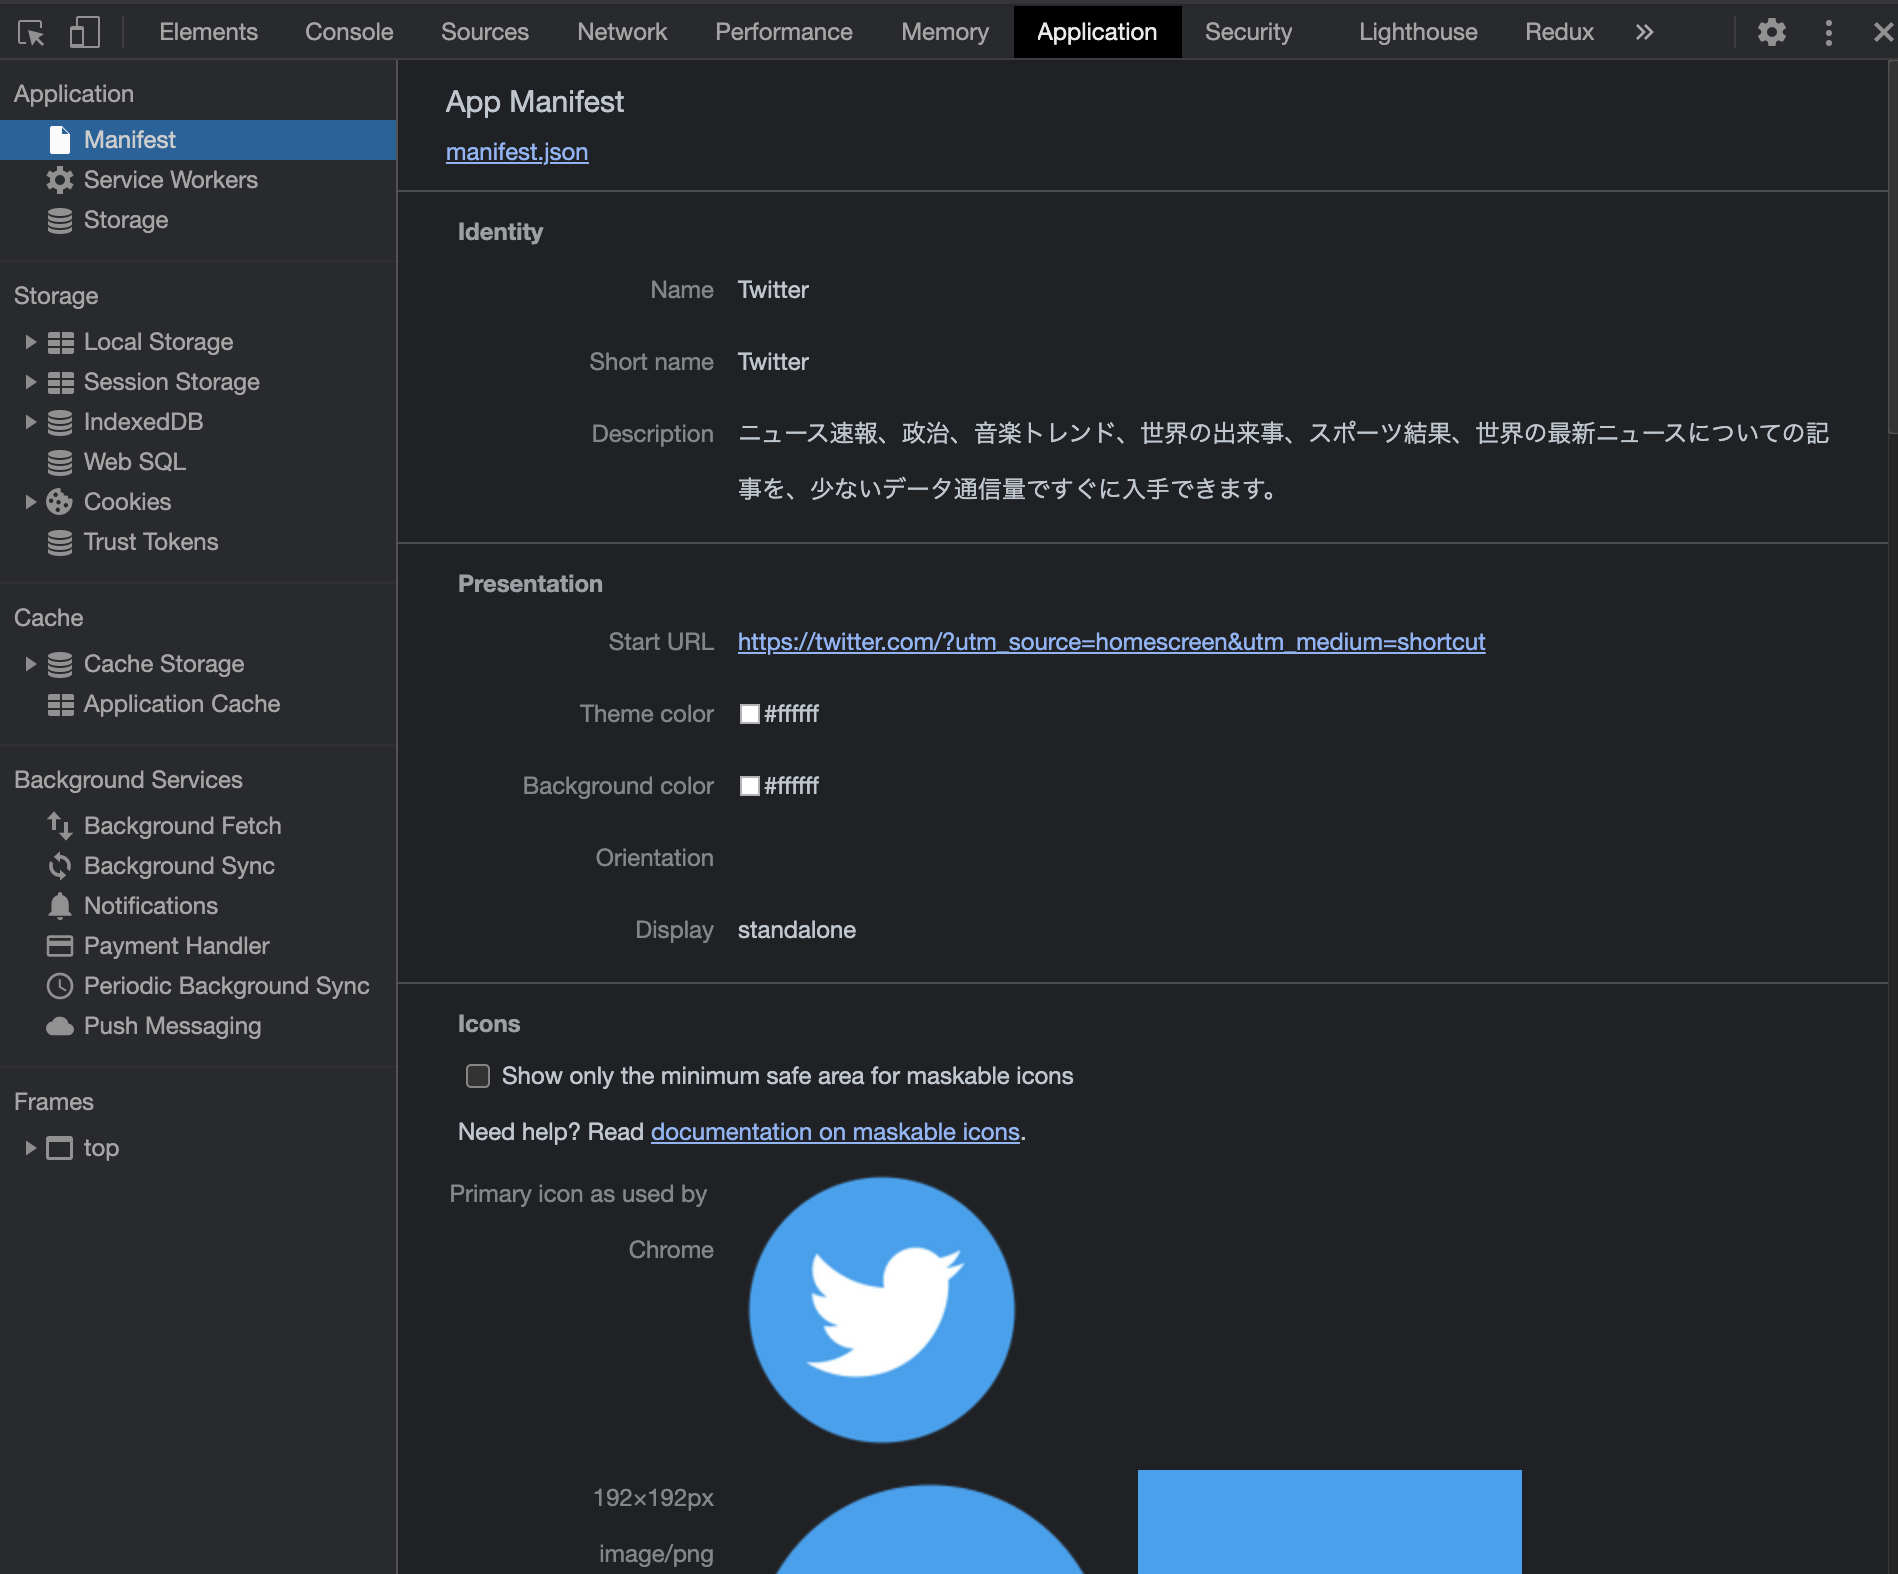Activate the inspect element picker icon
This screenshot has height=1574, width=1898.
tap(31, 33)
